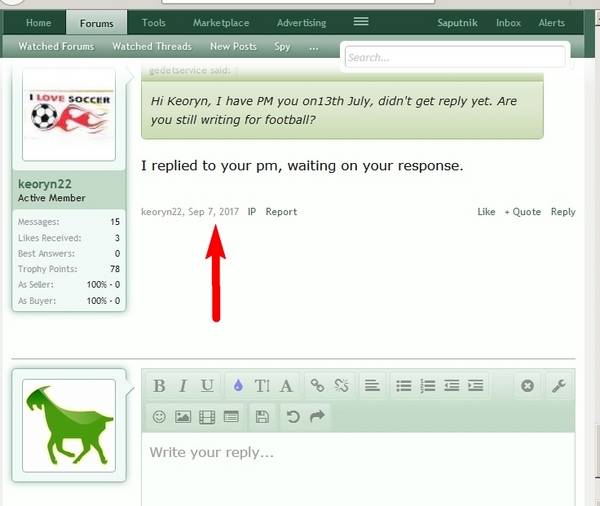Insert ordered numbered list
This screenshot has width=600, height=506.
click(x=427, y=385)
